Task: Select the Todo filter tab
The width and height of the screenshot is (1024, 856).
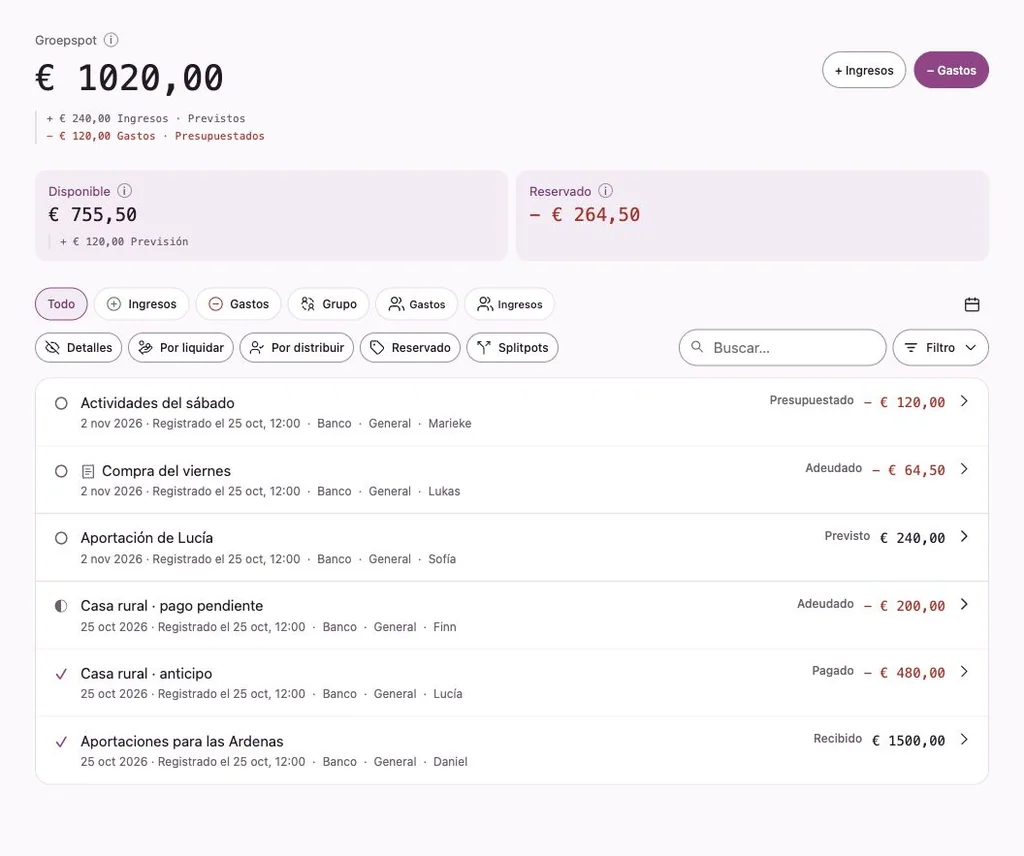Action: coord(61,304)
